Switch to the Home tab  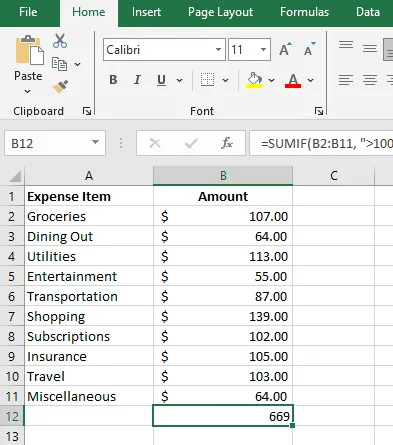[x=89, y=12]
